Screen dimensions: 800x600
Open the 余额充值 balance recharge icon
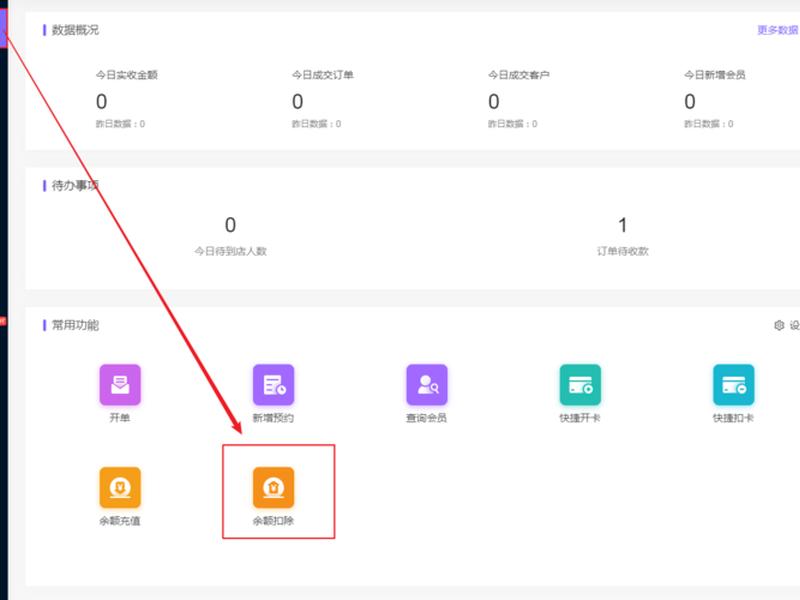(x=120, y=487)
